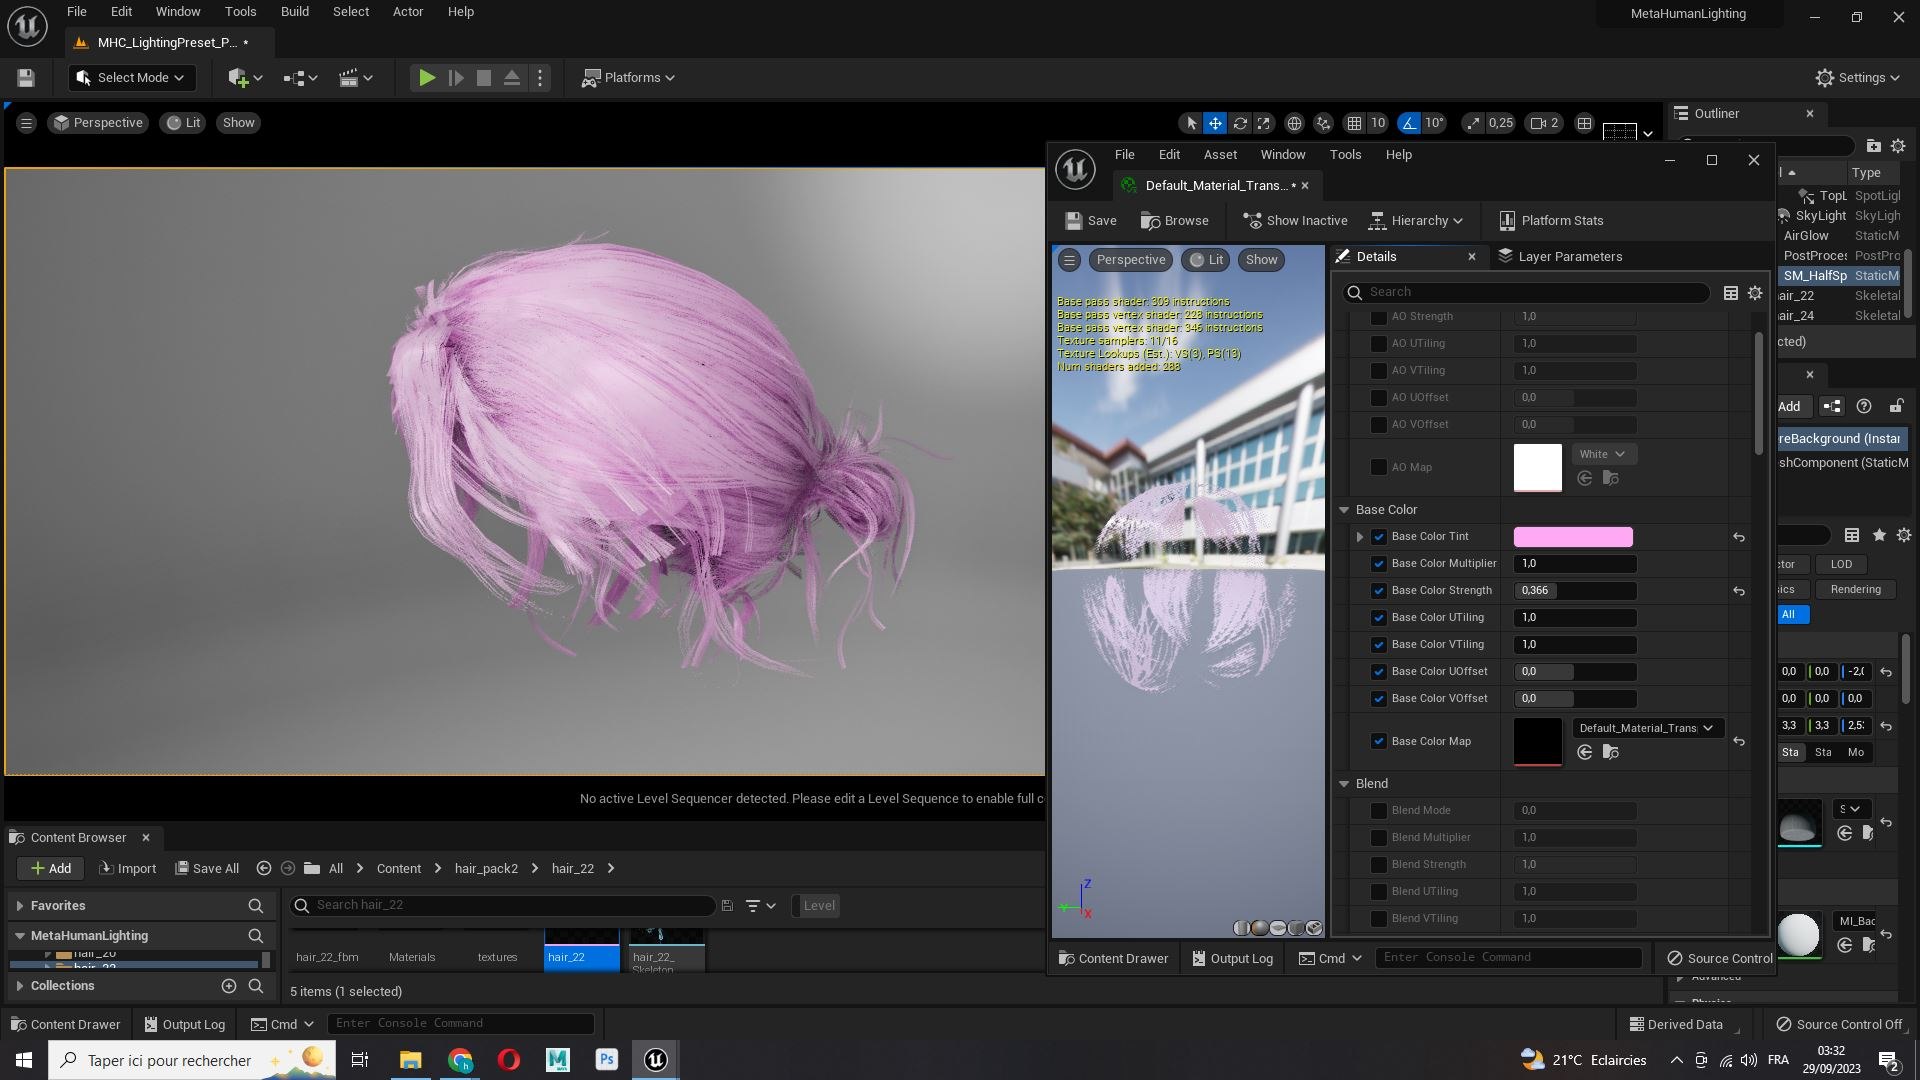Enable the Blend Mode parameter checkbox

1379,811
